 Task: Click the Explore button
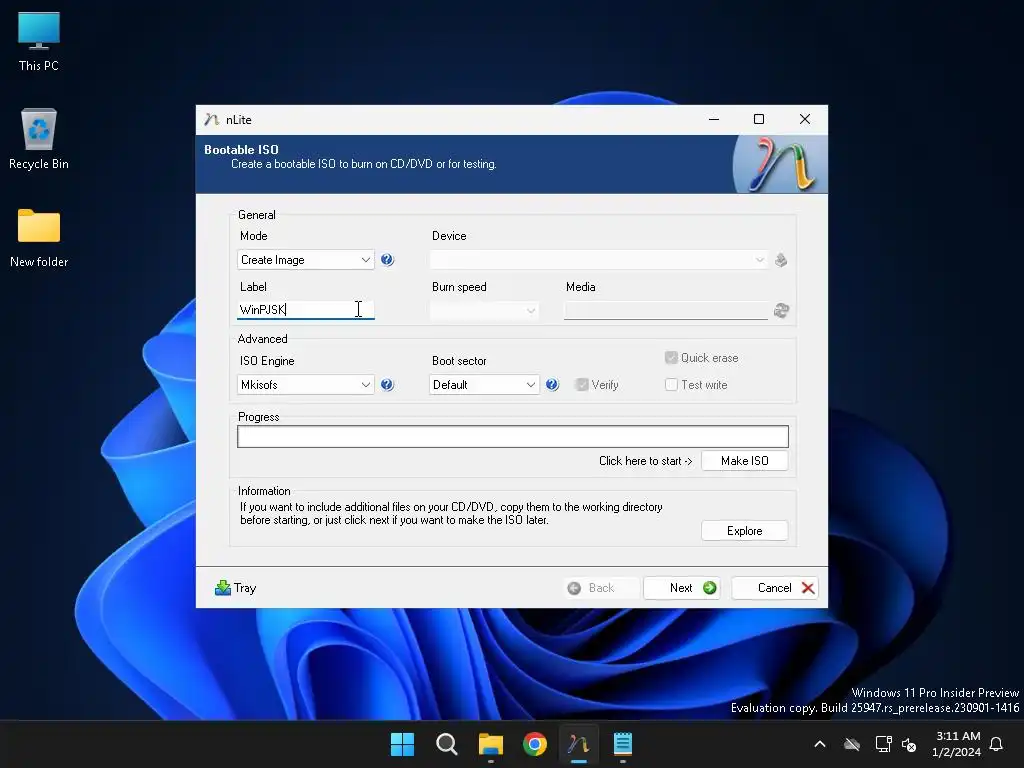(x=744, y=531)
